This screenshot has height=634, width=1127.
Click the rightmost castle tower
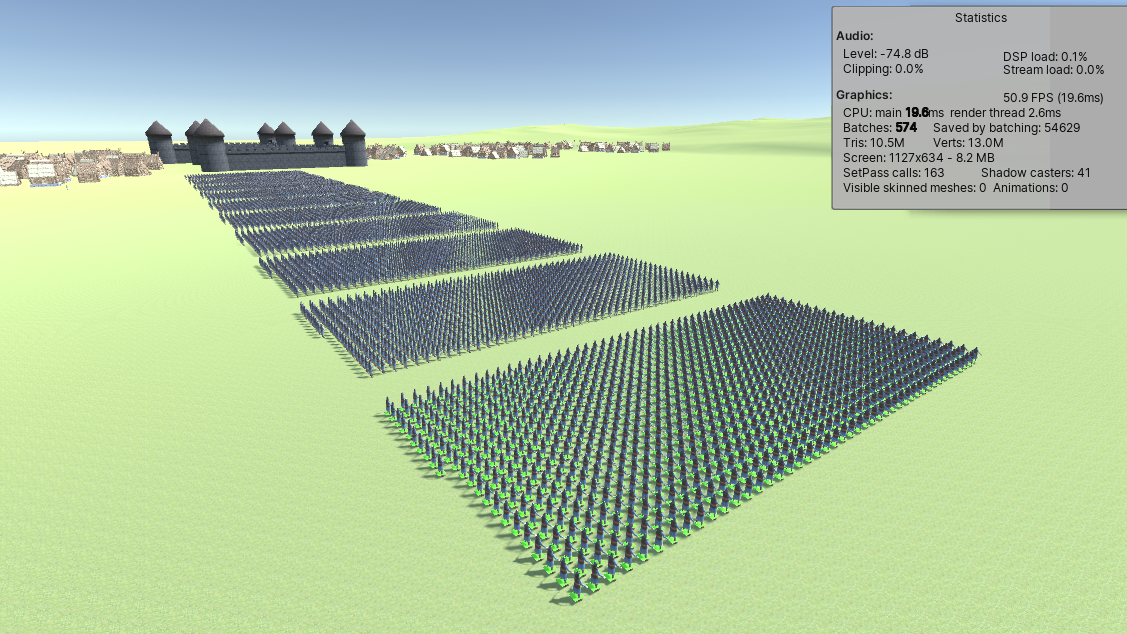click(x=353, y=143)
